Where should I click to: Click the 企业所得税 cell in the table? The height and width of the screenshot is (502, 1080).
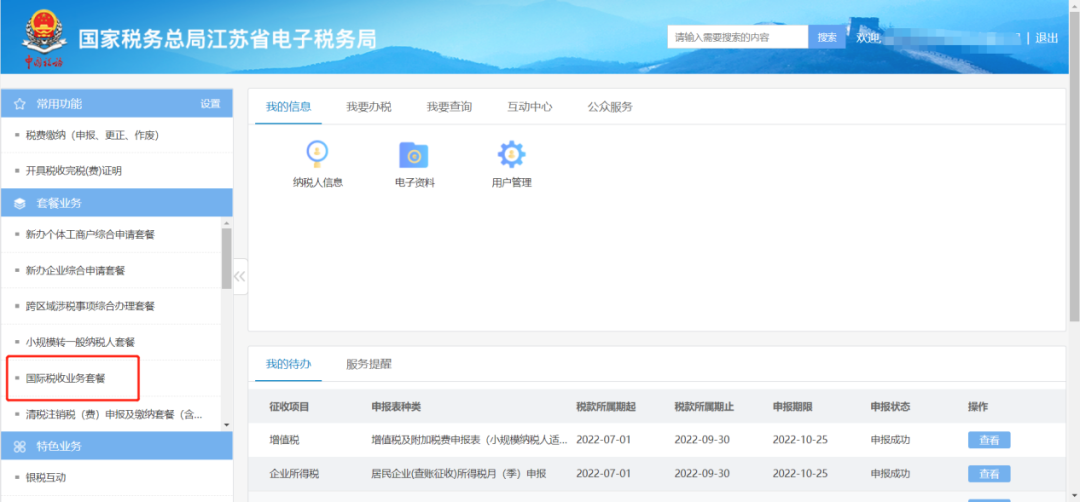294,474
